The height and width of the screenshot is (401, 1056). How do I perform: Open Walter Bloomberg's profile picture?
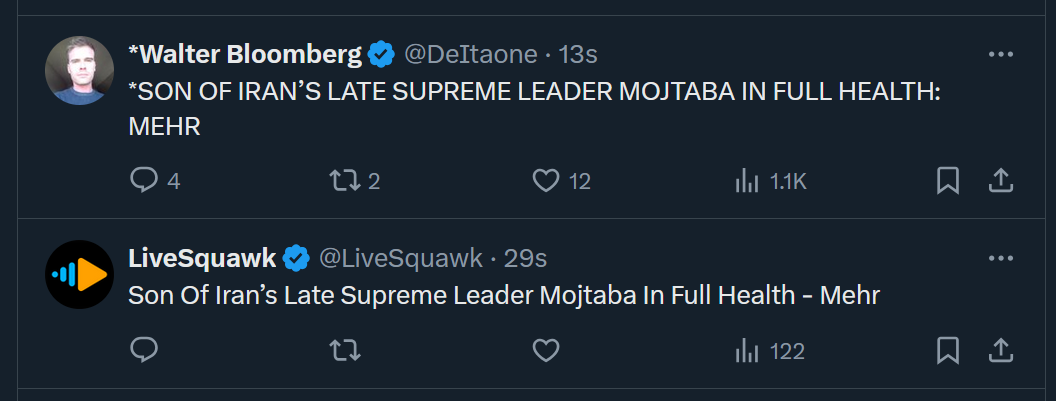point(79,70)
